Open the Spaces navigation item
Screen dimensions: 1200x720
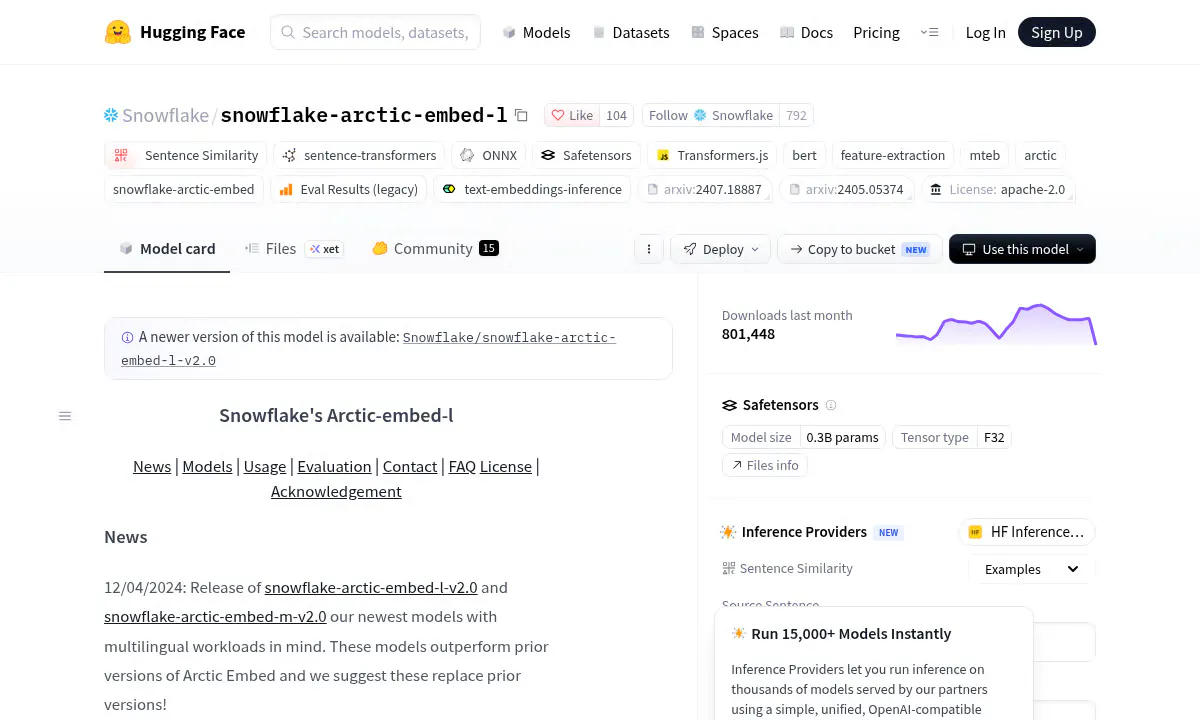[725, 32]
